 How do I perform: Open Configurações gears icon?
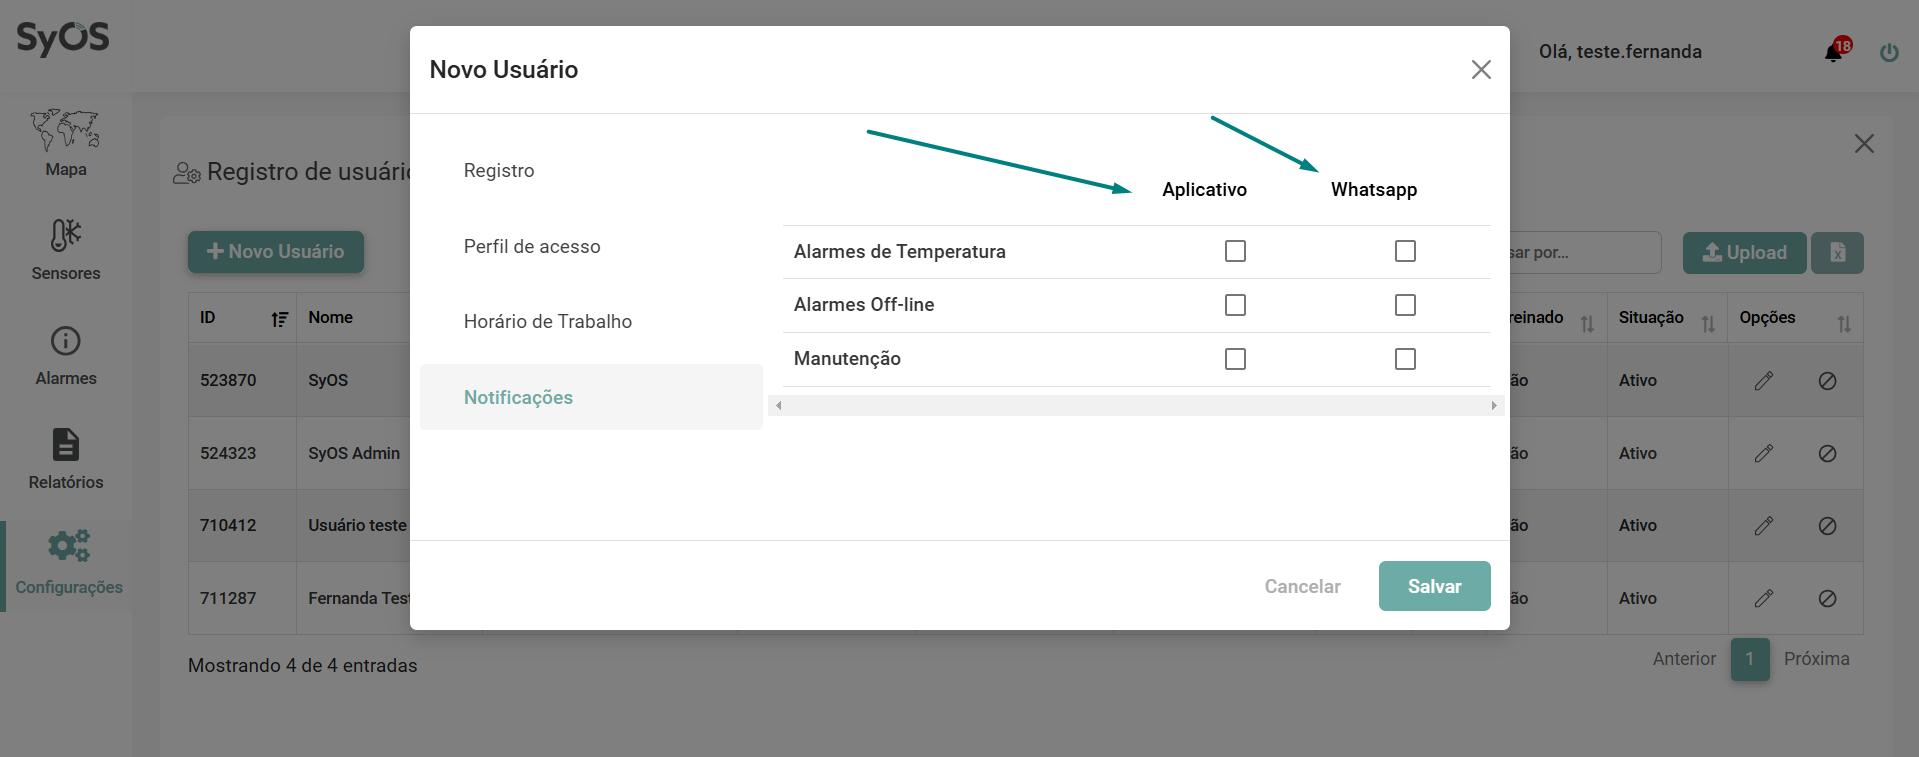[x=68, y=546]
